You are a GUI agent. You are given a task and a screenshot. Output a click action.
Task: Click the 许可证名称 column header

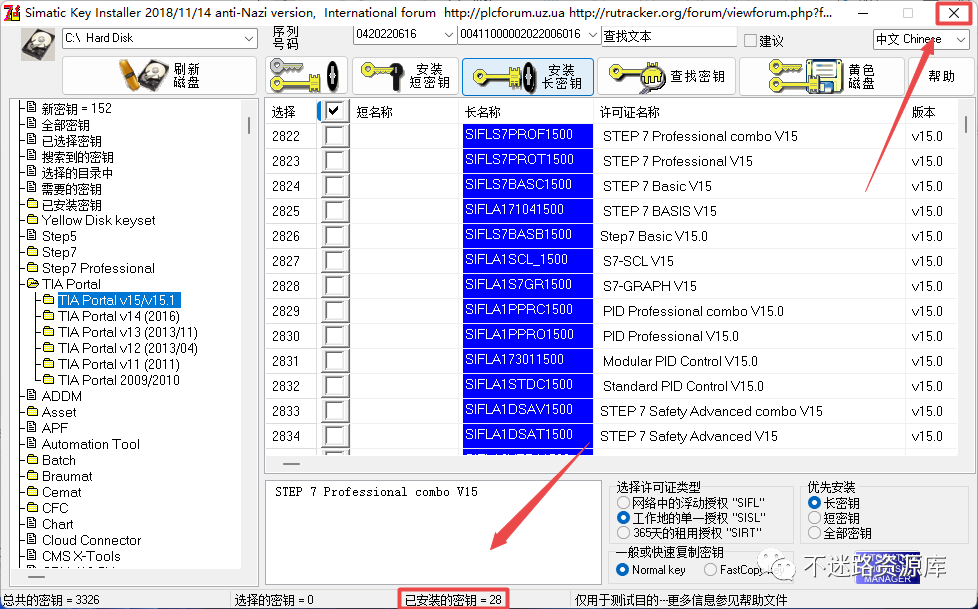[750, 112]
